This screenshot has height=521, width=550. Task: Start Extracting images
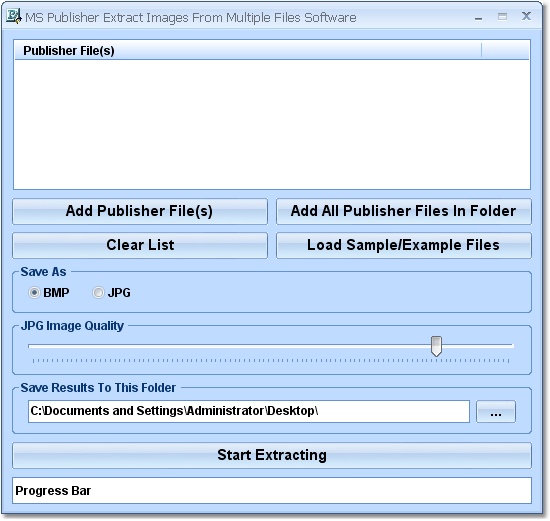[x=272, y=455]
